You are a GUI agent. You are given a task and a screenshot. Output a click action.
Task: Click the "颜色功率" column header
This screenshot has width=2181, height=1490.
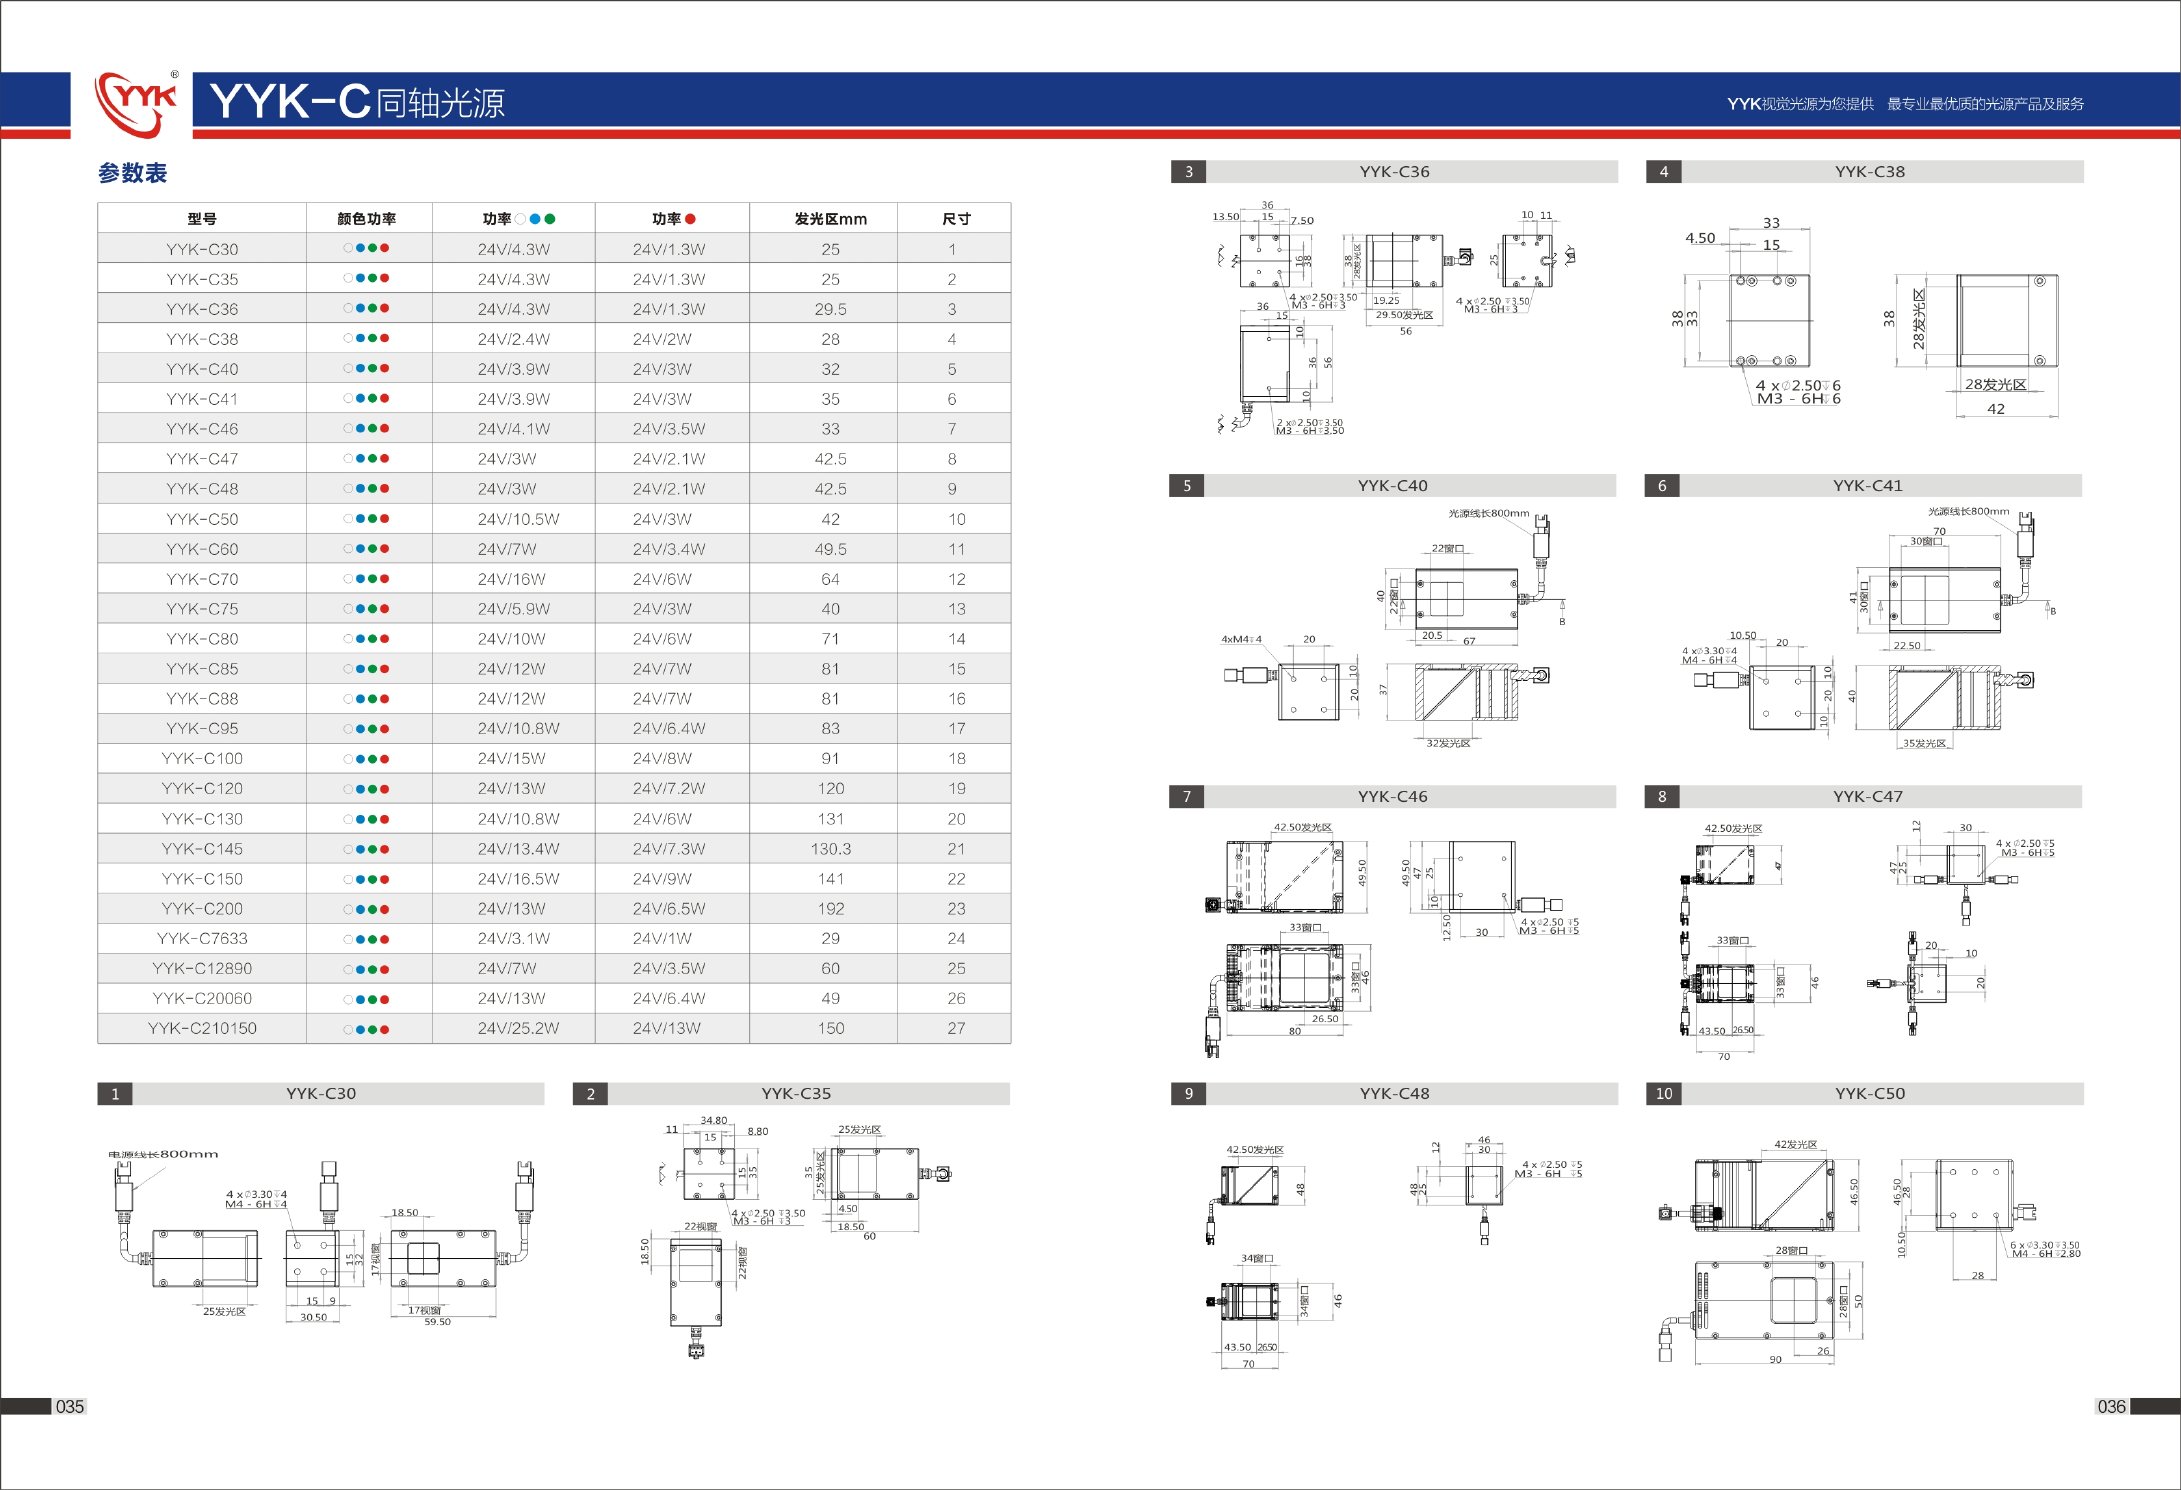pos(367,219)
